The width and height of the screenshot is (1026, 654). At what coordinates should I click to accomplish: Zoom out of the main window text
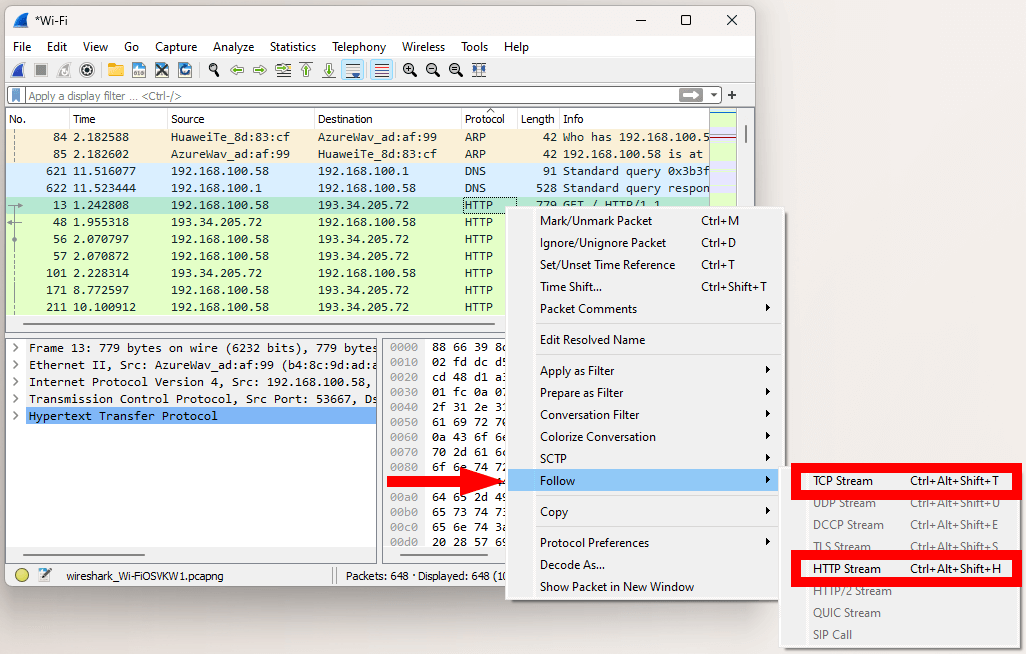[433, 70]
